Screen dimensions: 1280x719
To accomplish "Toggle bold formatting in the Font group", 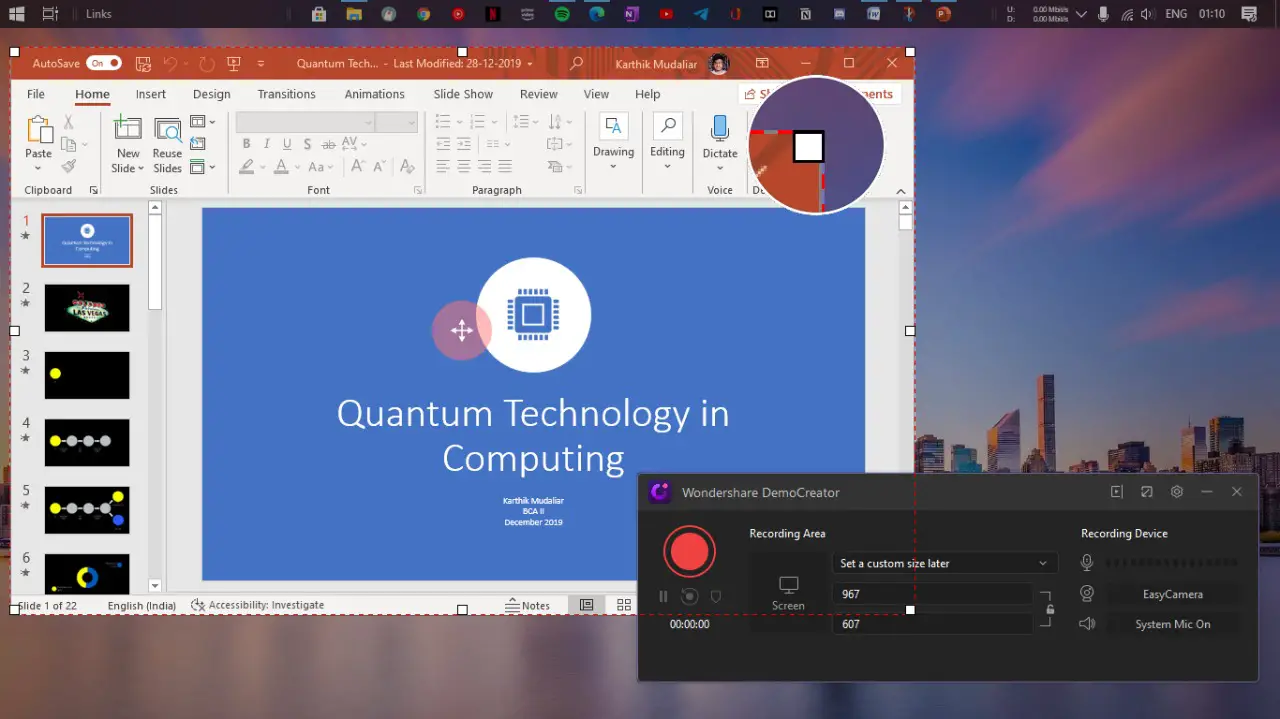I will pos(246,143).
